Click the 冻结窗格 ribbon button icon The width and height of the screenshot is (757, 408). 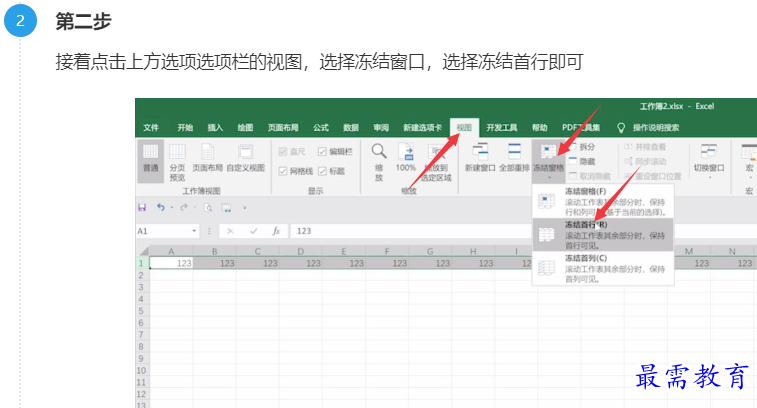(x=548, y=152)
